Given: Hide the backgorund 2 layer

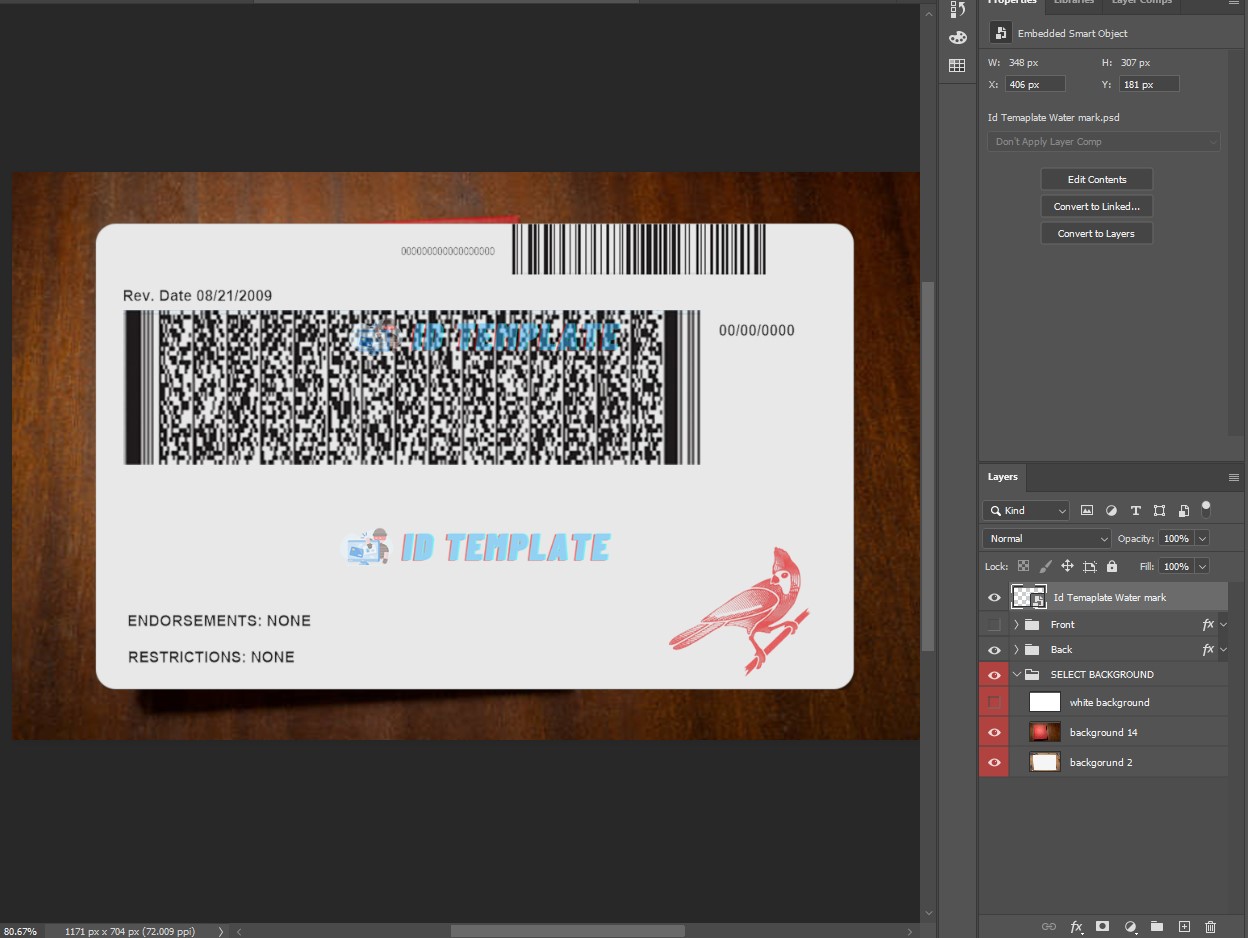Looking at the screenshot, I should (994, 762).
